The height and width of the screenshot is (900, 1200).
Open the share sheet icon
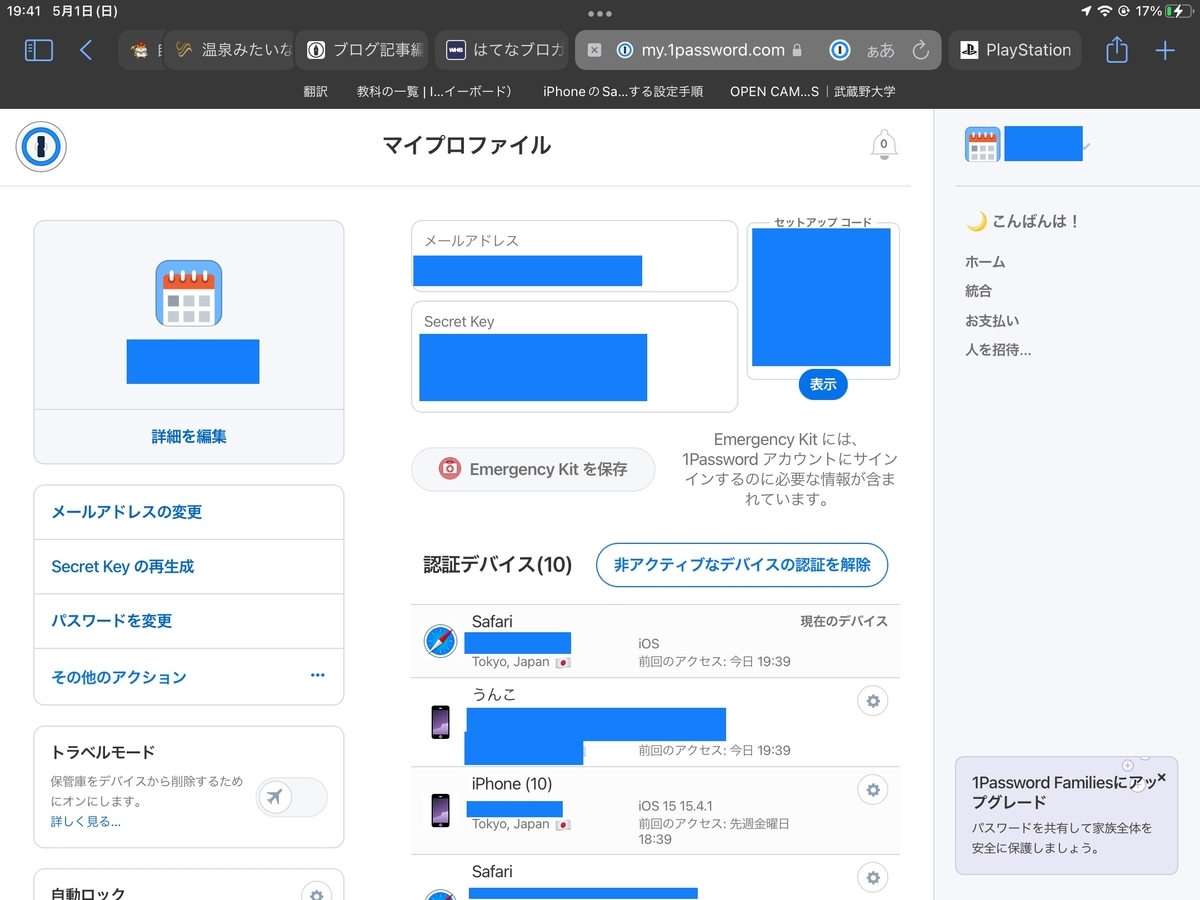point(1117,49)
